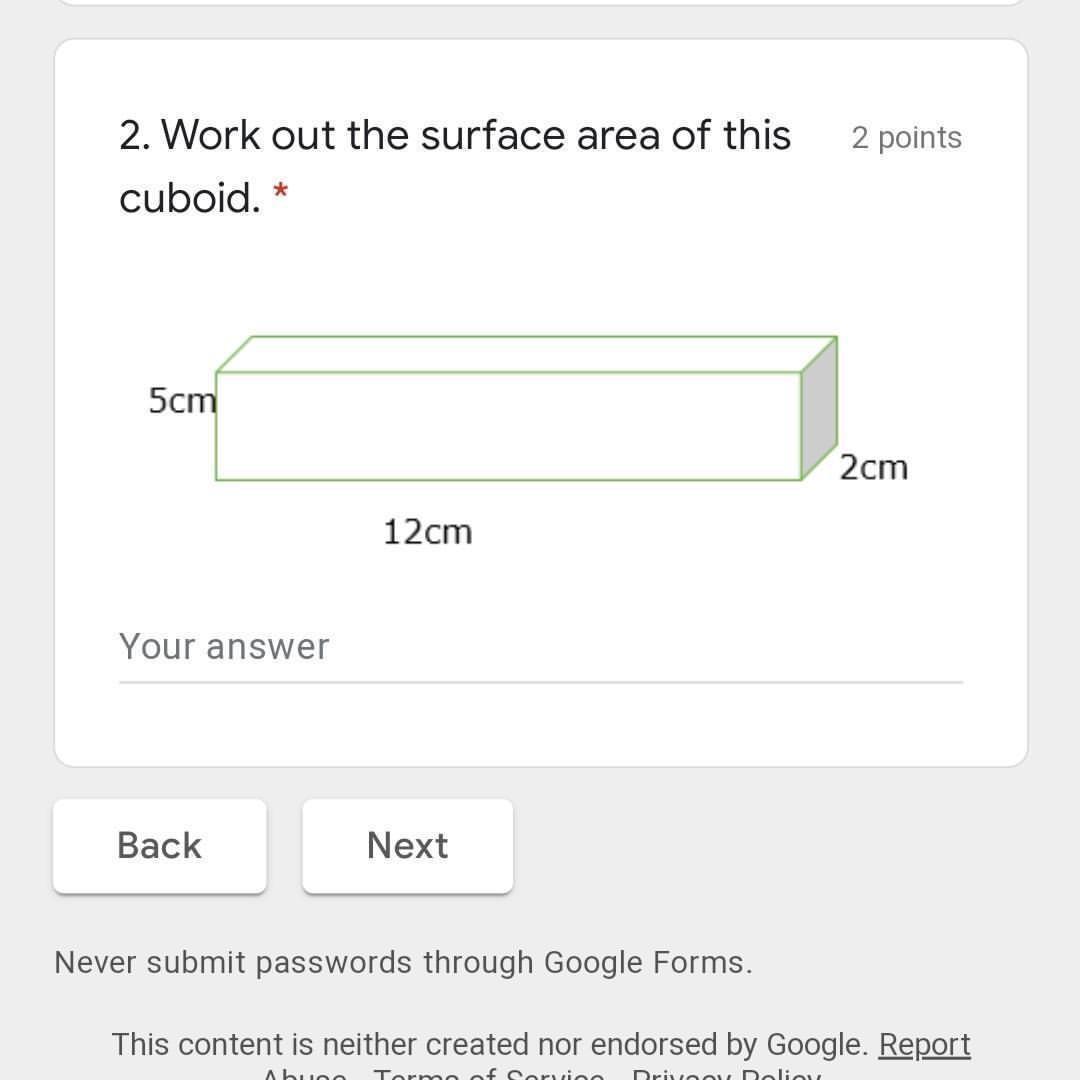Screen dimensions: 1080x1080
Task: Click the Never submit passwords notice
Action: tap(403, 963)
